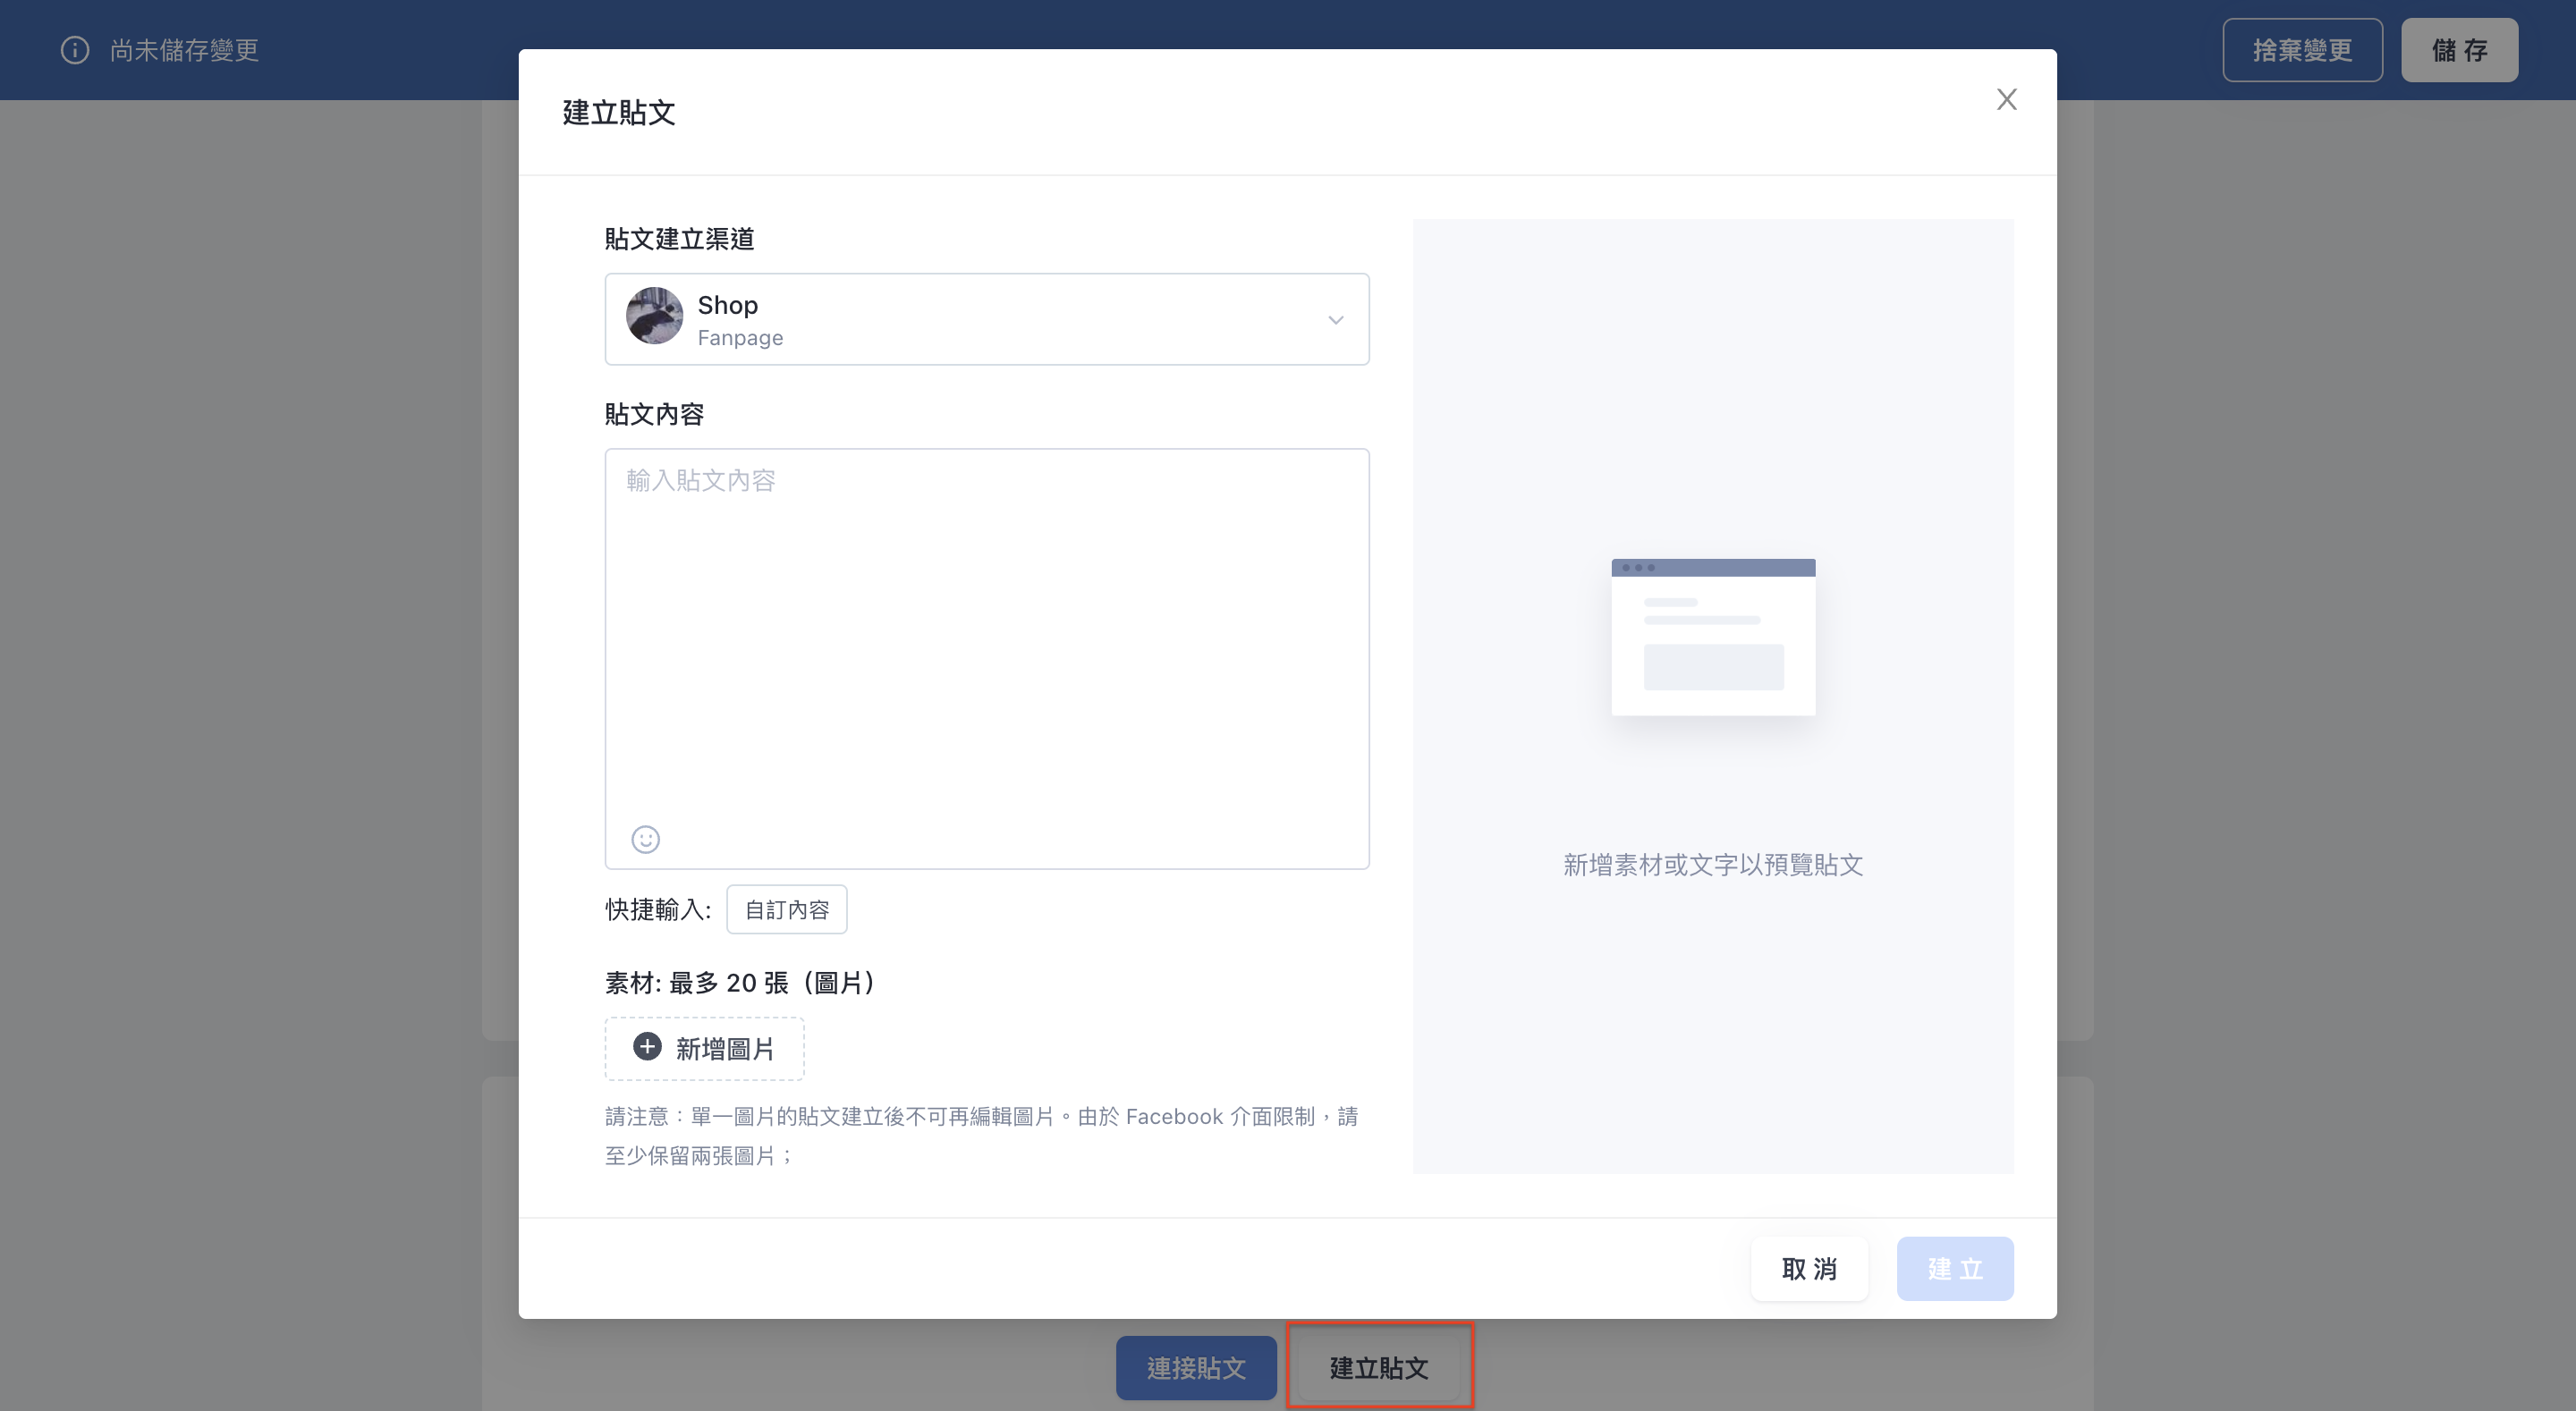Click the Facebook image limitation note text
Screen dimensions: 2576x1411
(982, 1136)
